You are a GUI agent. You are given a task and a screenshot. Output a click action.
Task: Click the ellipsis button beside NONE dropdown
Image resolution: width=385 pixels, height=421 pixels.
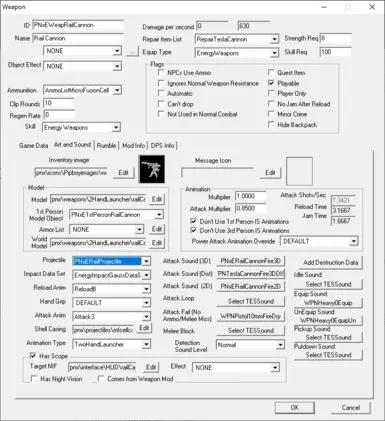pyautogui.click(x=132, y=52)
